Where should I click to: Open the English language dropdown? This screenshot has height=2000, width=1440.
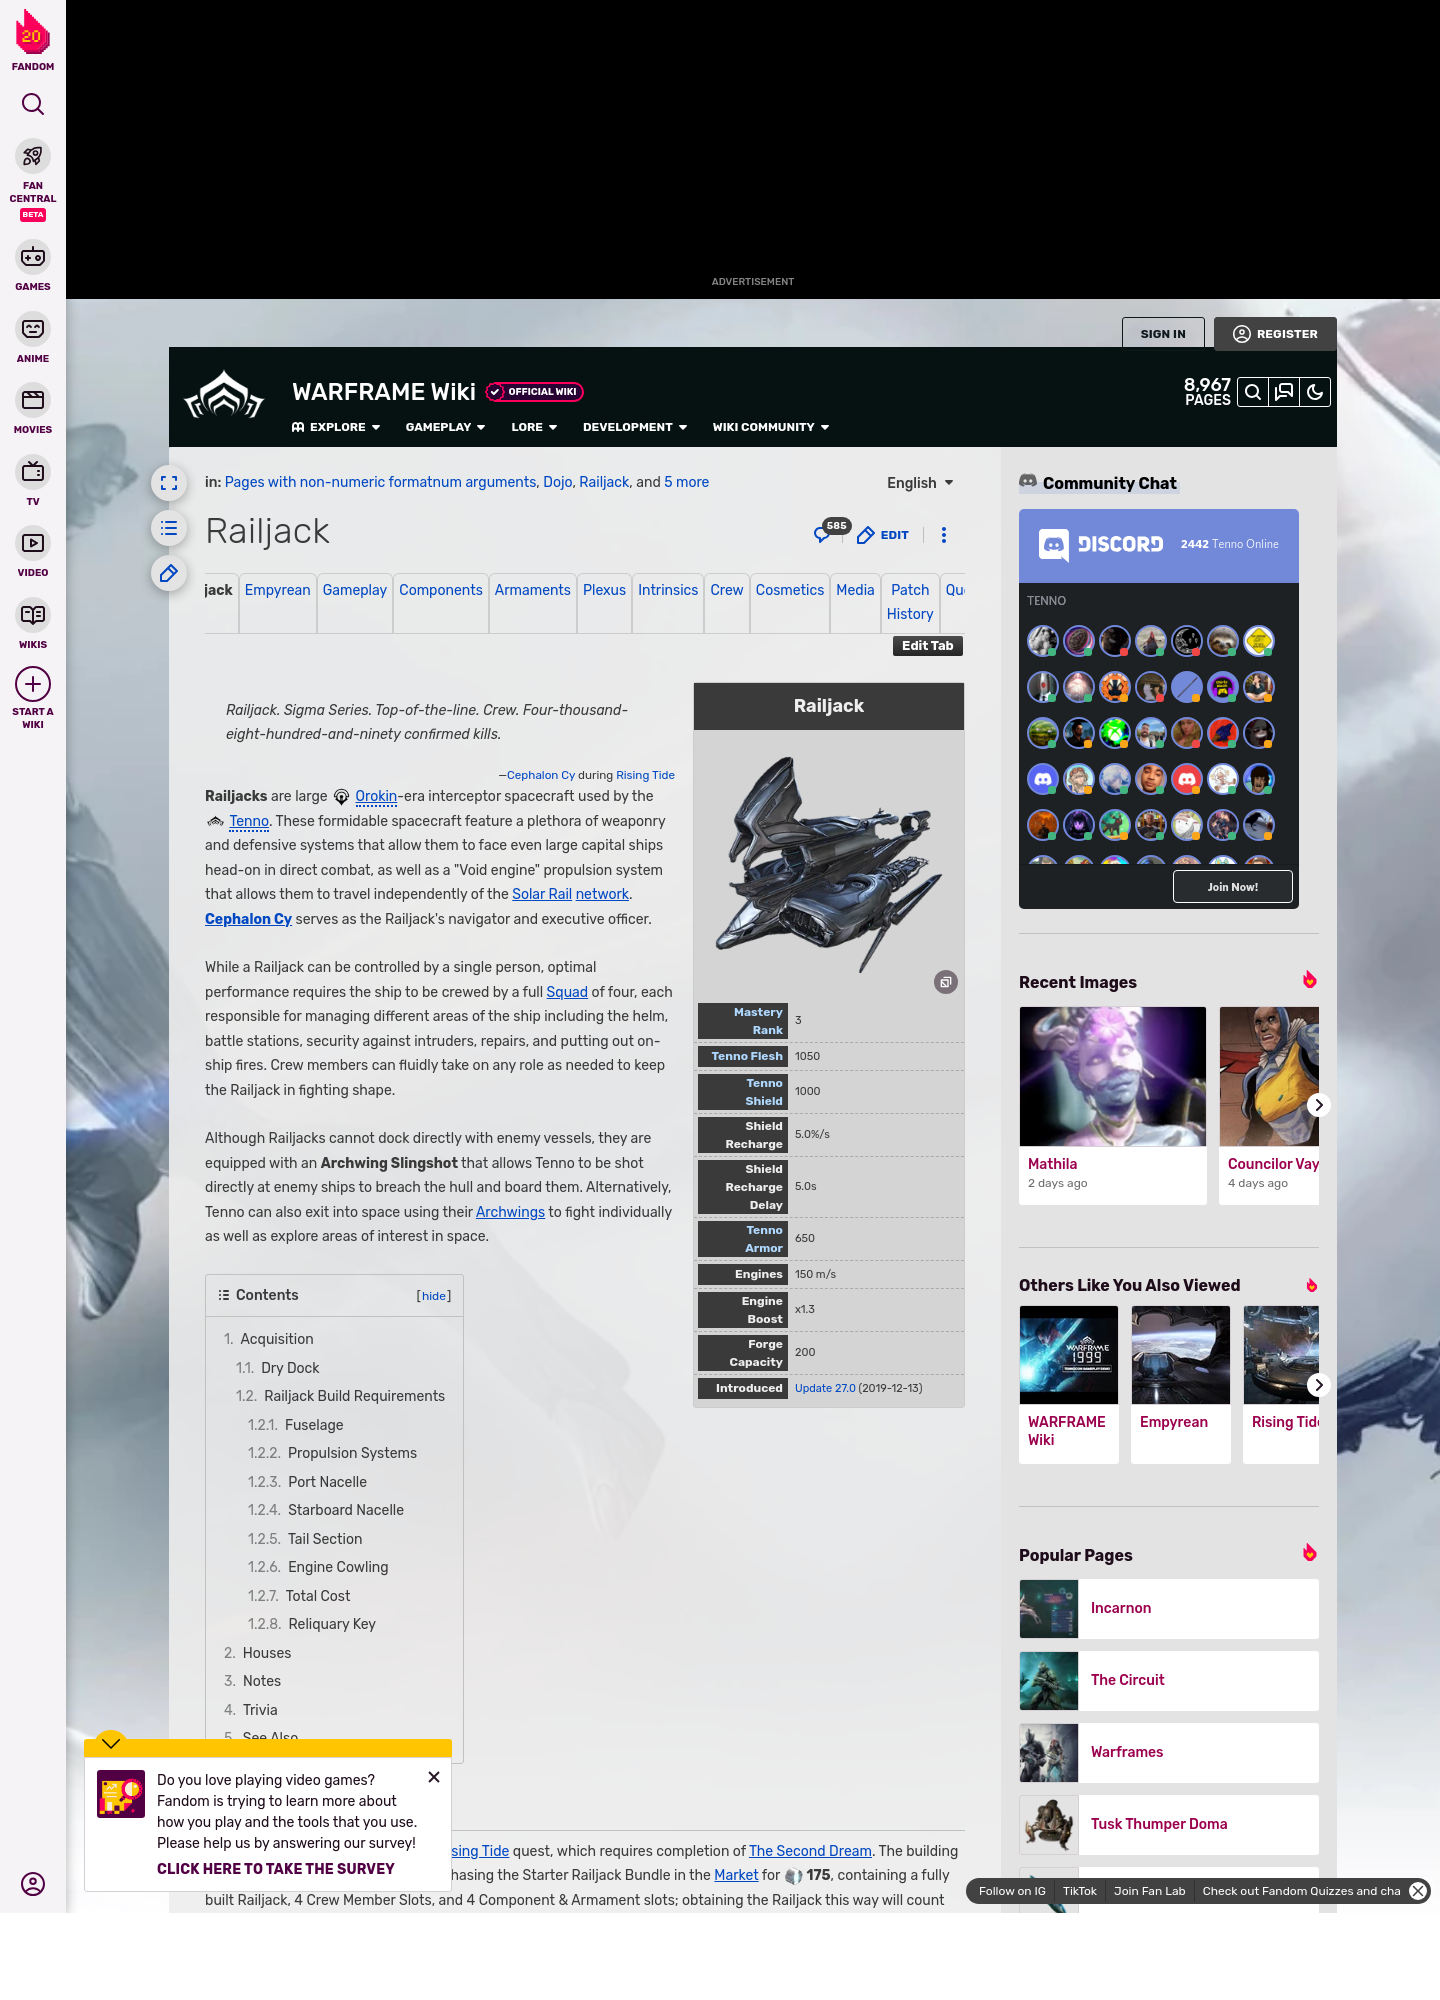[x=920, y=483]
